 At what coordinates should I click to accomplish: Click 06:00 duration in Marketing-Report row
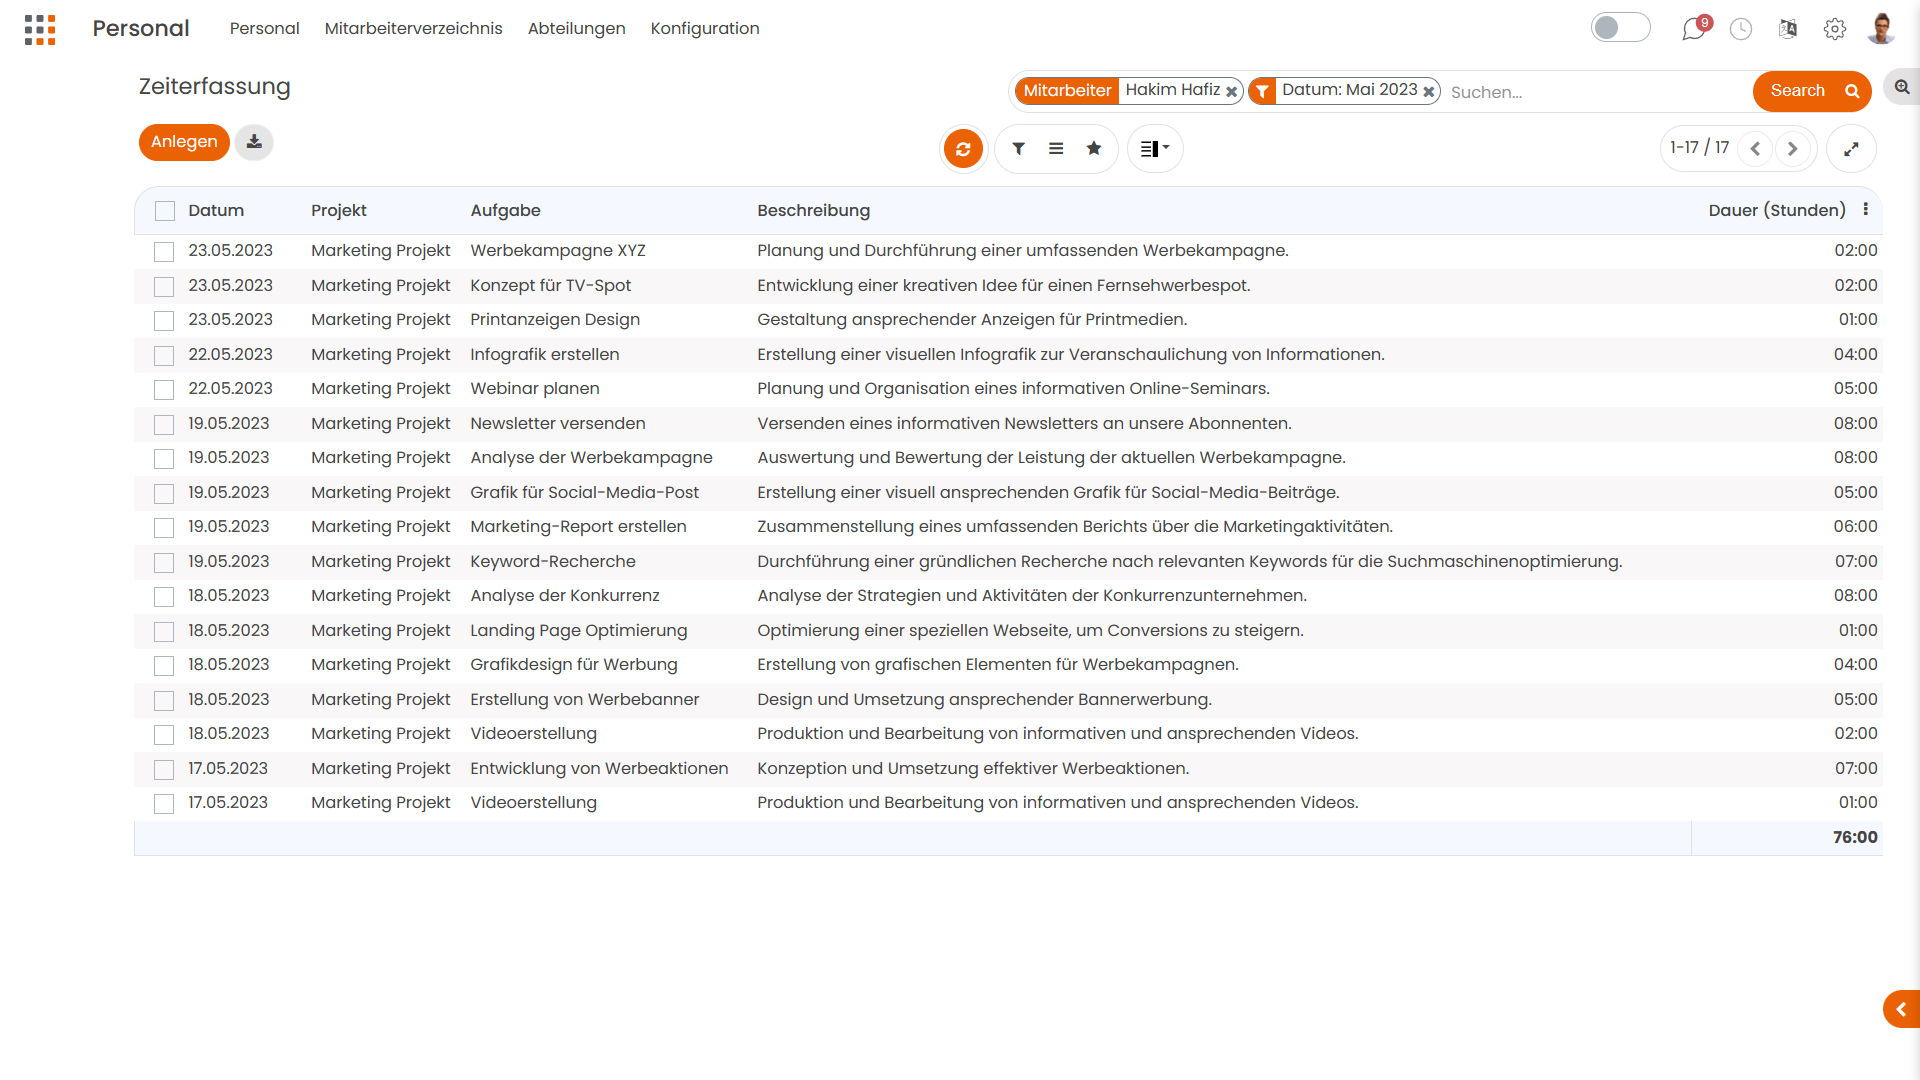coord(1855,527)
